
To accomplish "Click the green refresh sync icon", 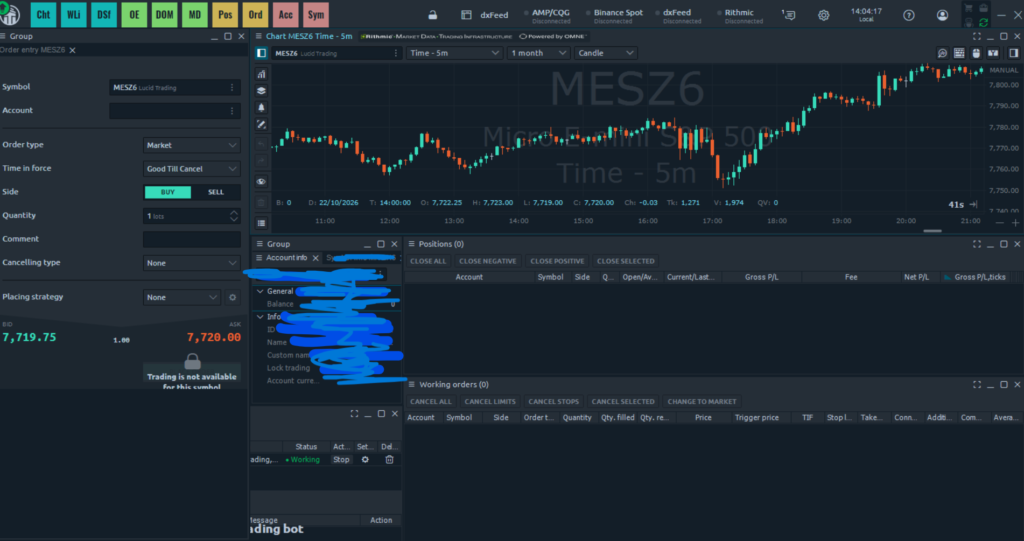I will point(984,22).
